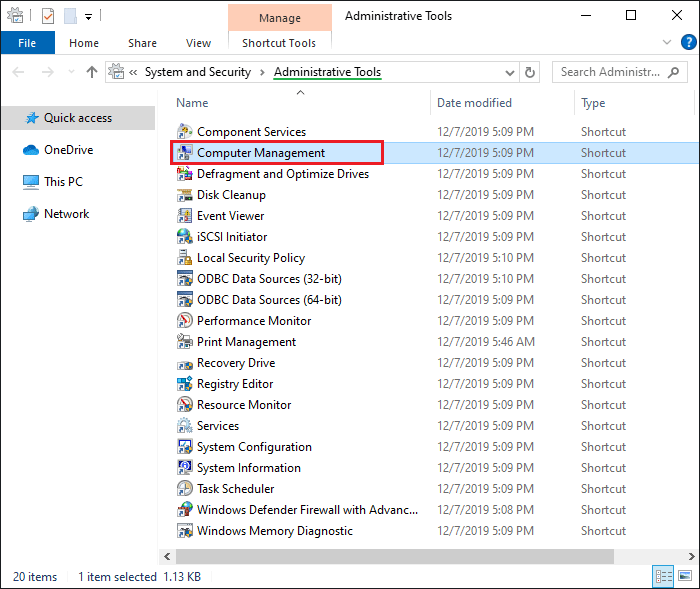
Task: Select the Services gear icon
Action: tap(184, 426)
